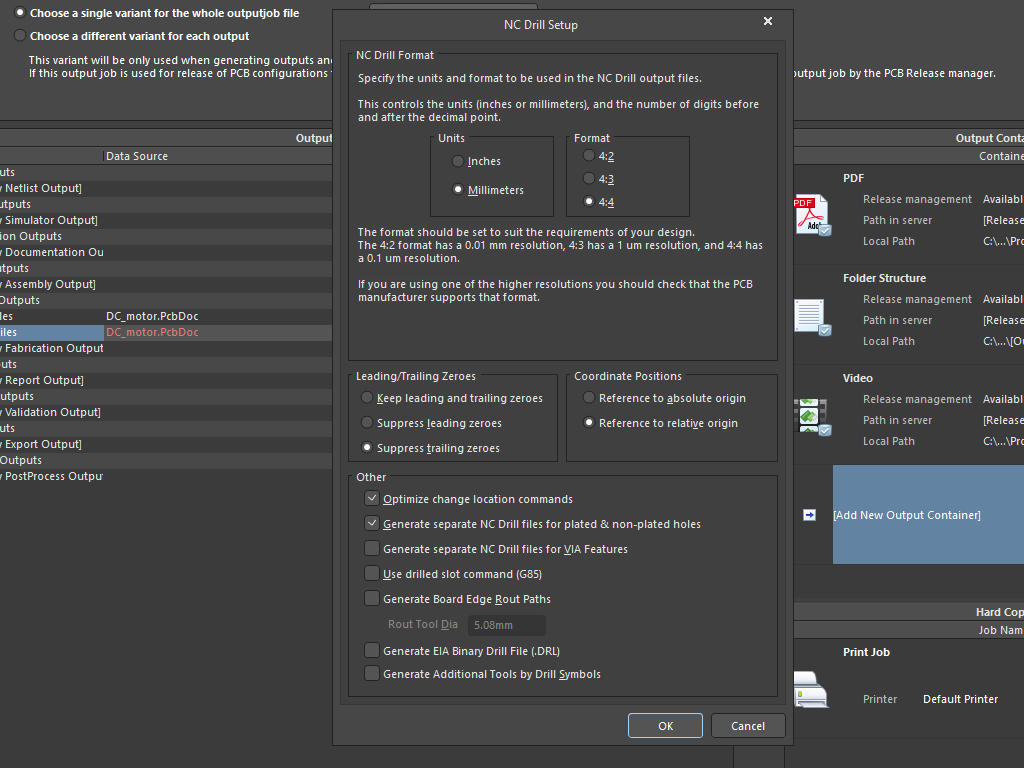Viewport: 1024px width, 768px height.
Task: Click the Folder Structure container icon
Action: 812,317
